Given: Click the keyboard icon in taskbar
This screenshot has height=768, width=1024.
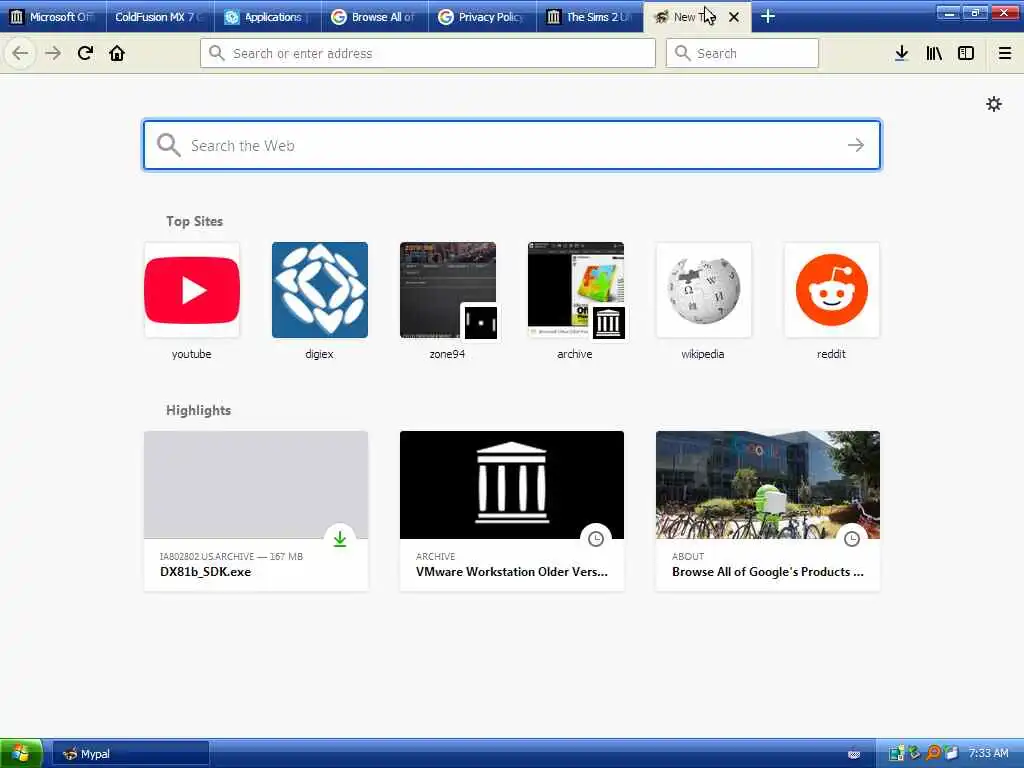Looking at the screenshot, I should (854, 754).
